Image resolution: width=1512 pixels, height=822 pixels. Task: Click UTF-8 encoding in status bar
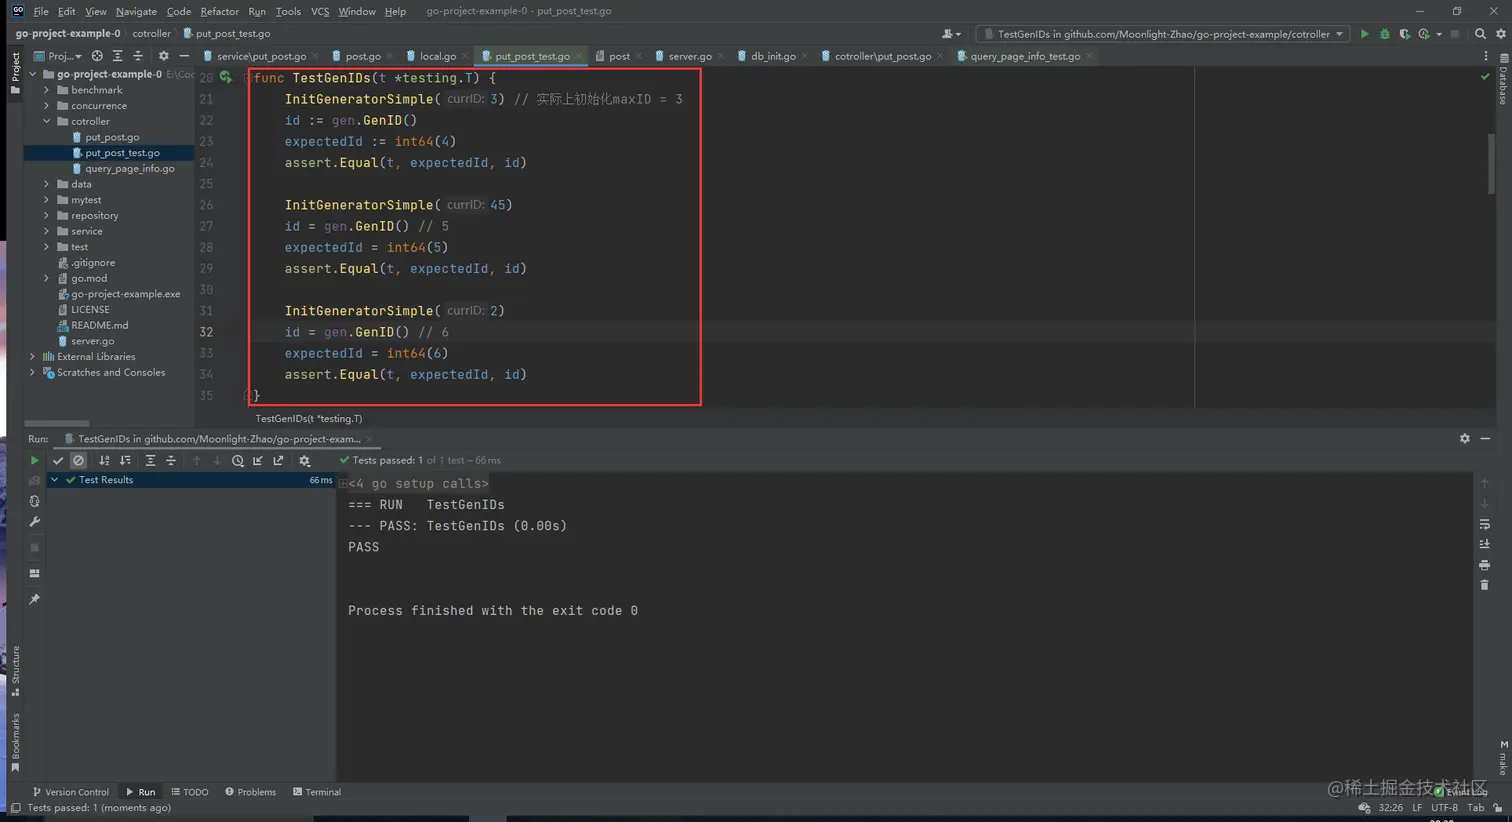point(1444,808)
